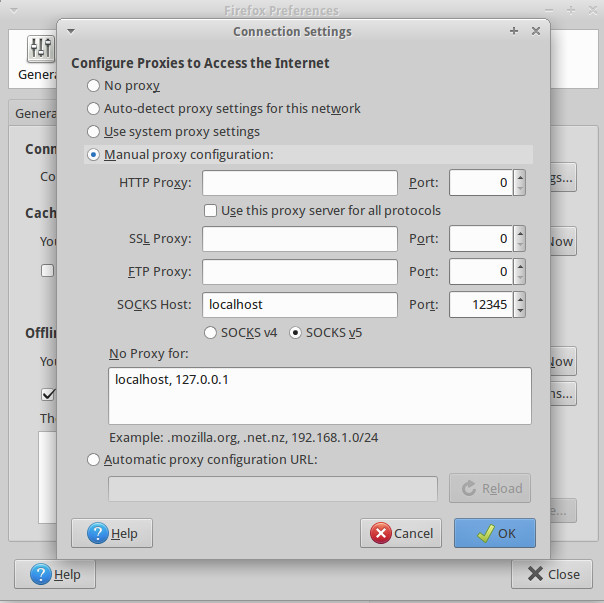The width and height of the screenshot is (604, 603).
Task: Toggle the unchecked checkbox in Preferences Cache section
Action: (x=47, y=270)
